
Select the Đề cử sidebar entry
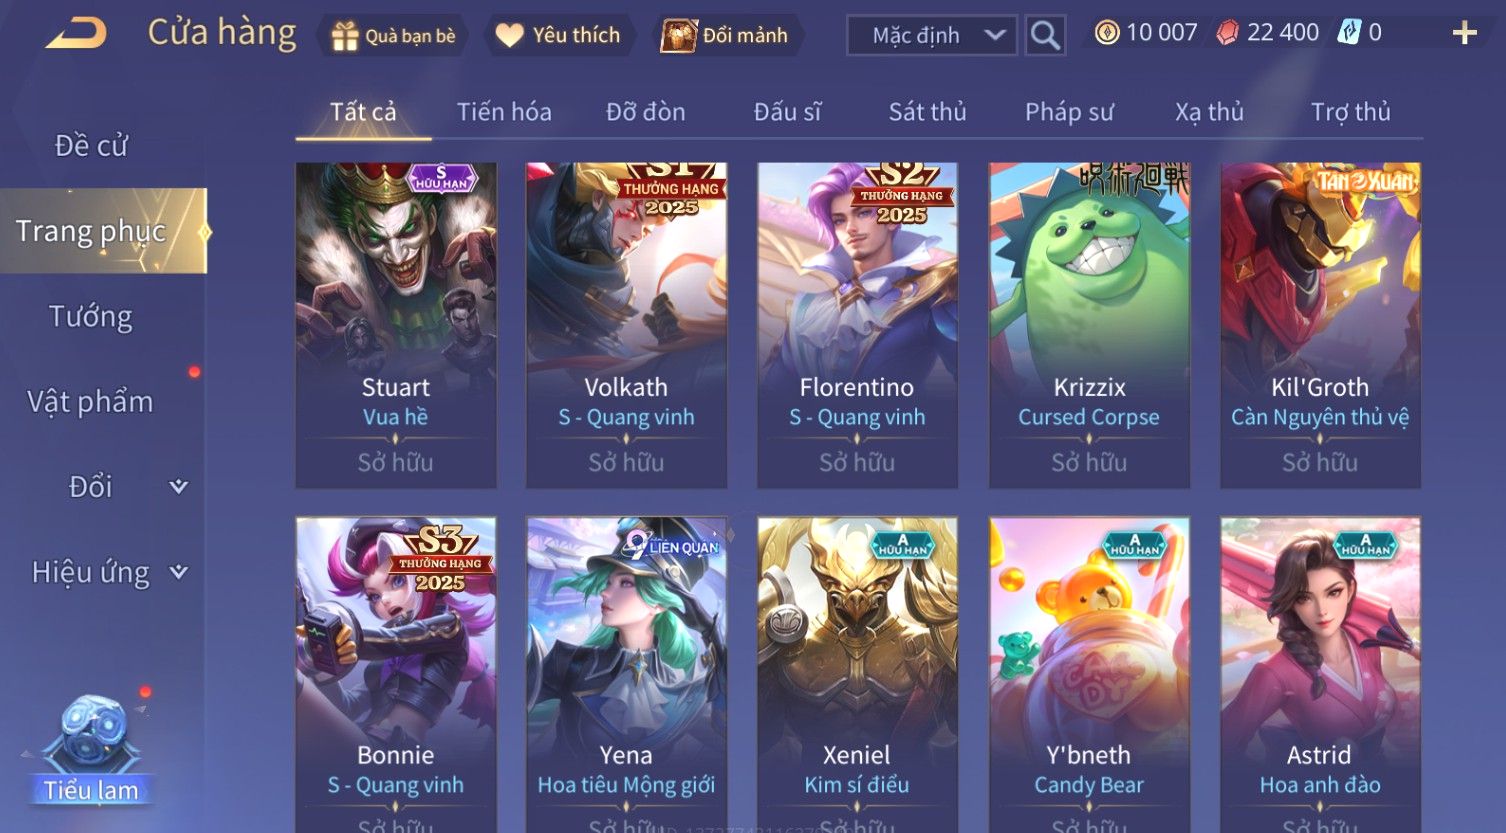tap(91, 146)
